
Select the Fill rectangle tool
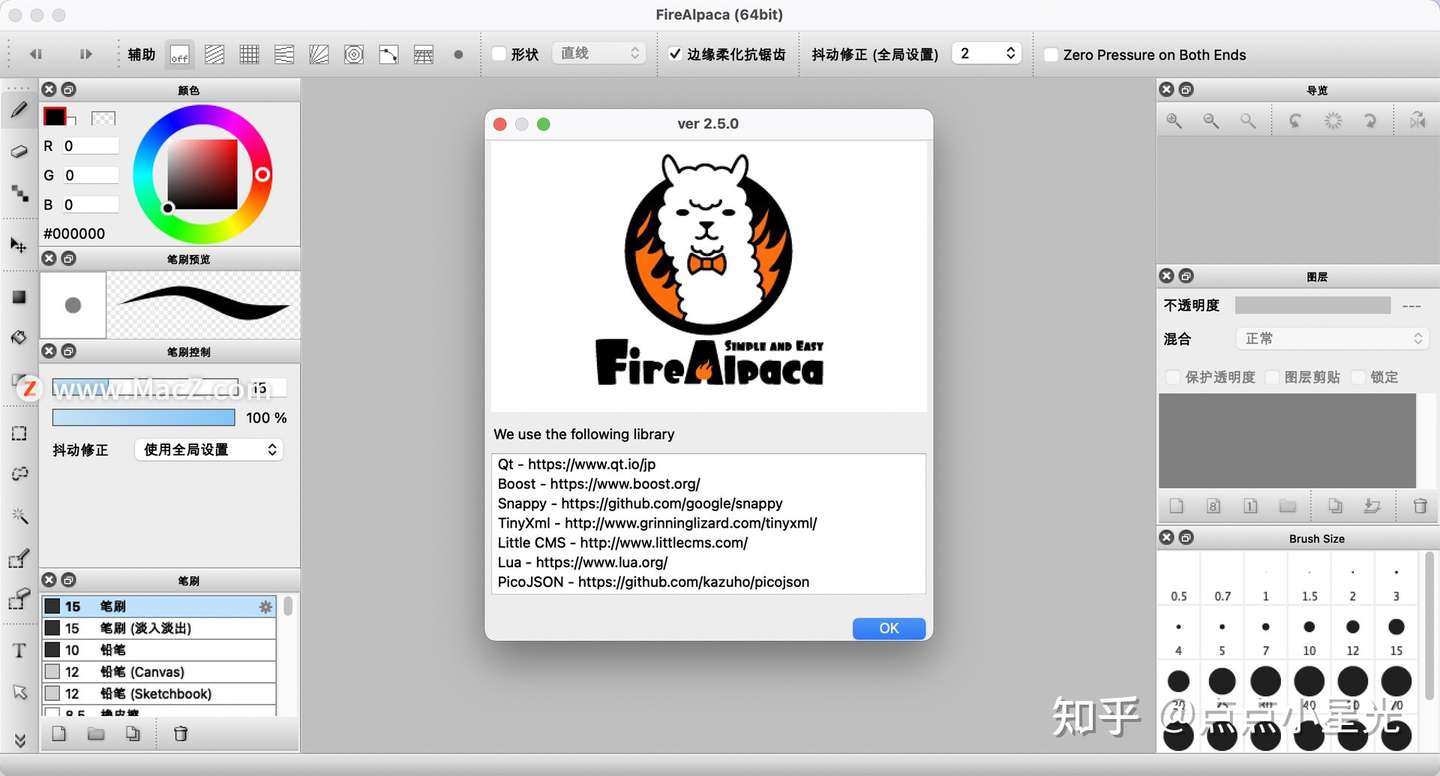(19, 297)
